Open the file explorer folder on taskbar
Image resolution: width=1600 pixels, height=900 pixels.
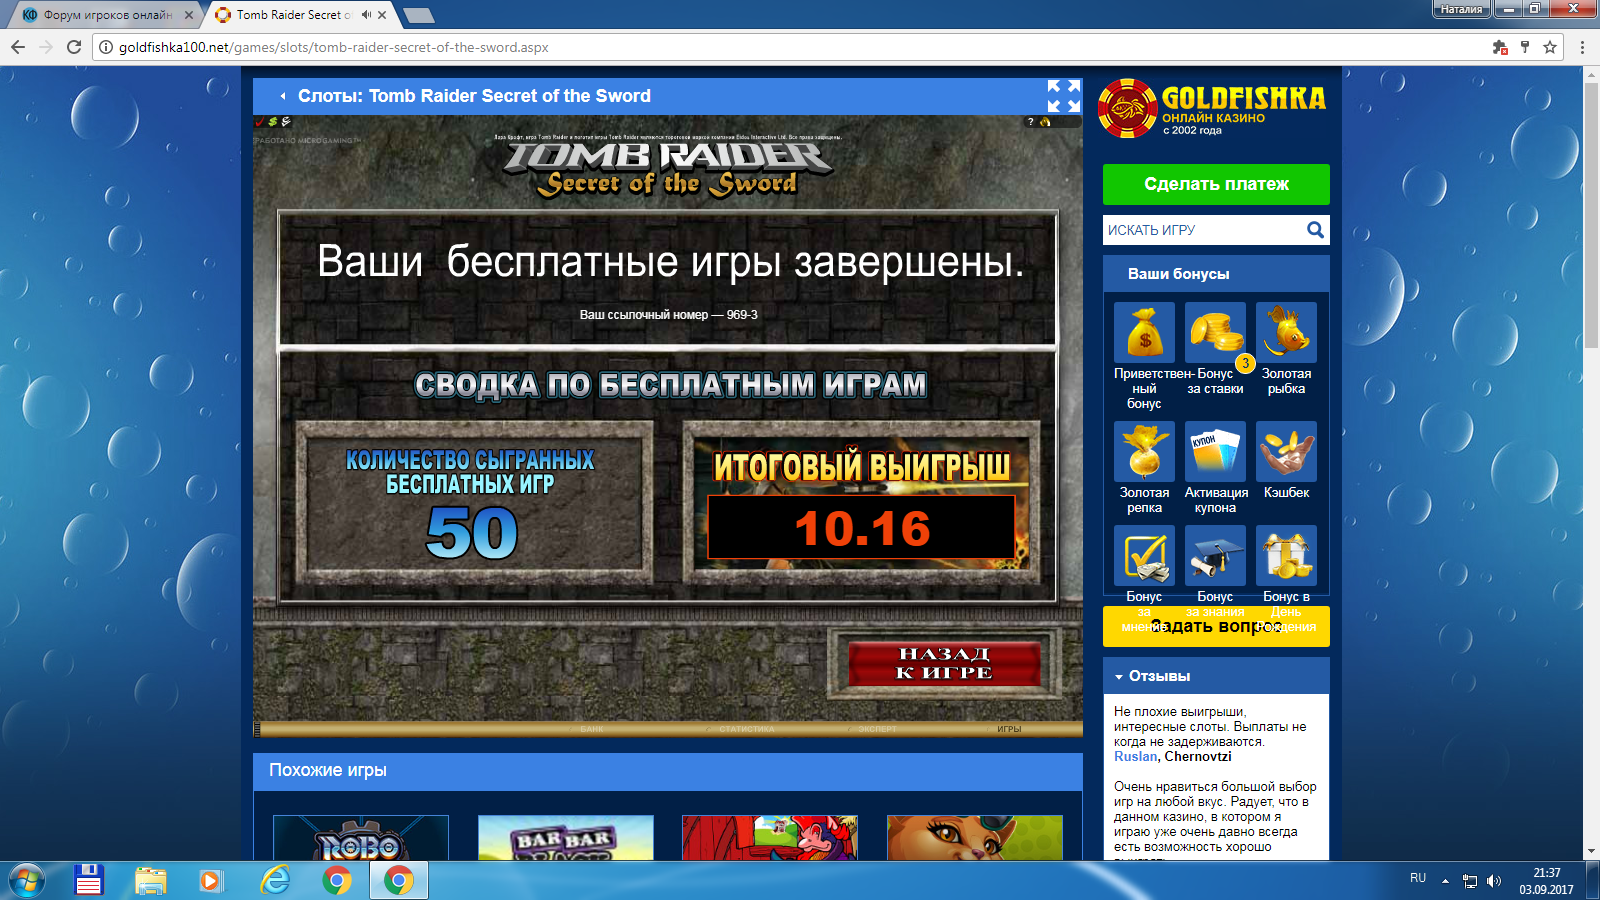pyautogui.click(x=150, y=880)
